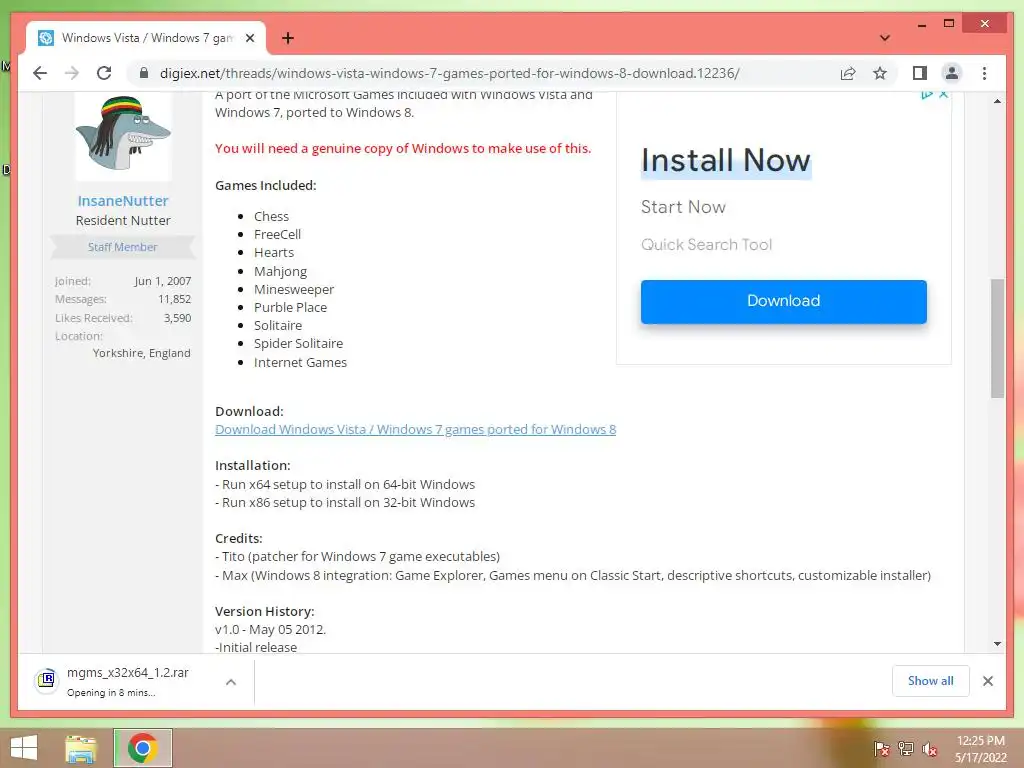Click the Start Now ad text

pyautogui.click(x=683, y=207)
